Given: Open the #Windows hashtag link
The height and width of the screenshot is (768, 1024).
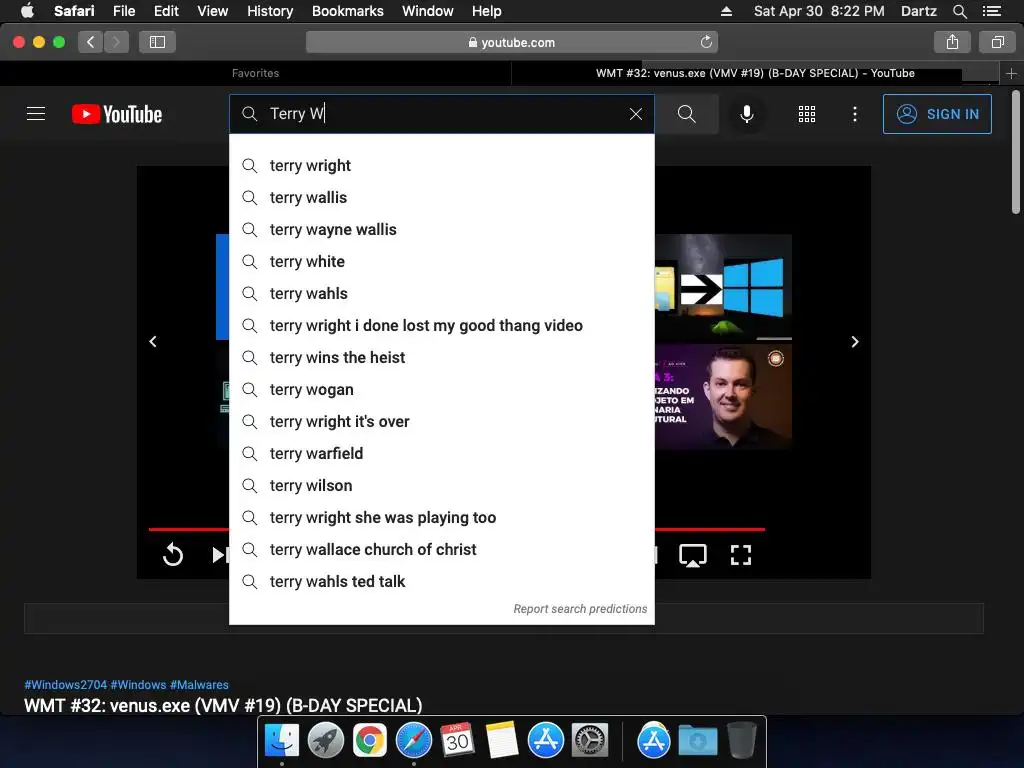Looking at the screenshot, I should [138, 684].
